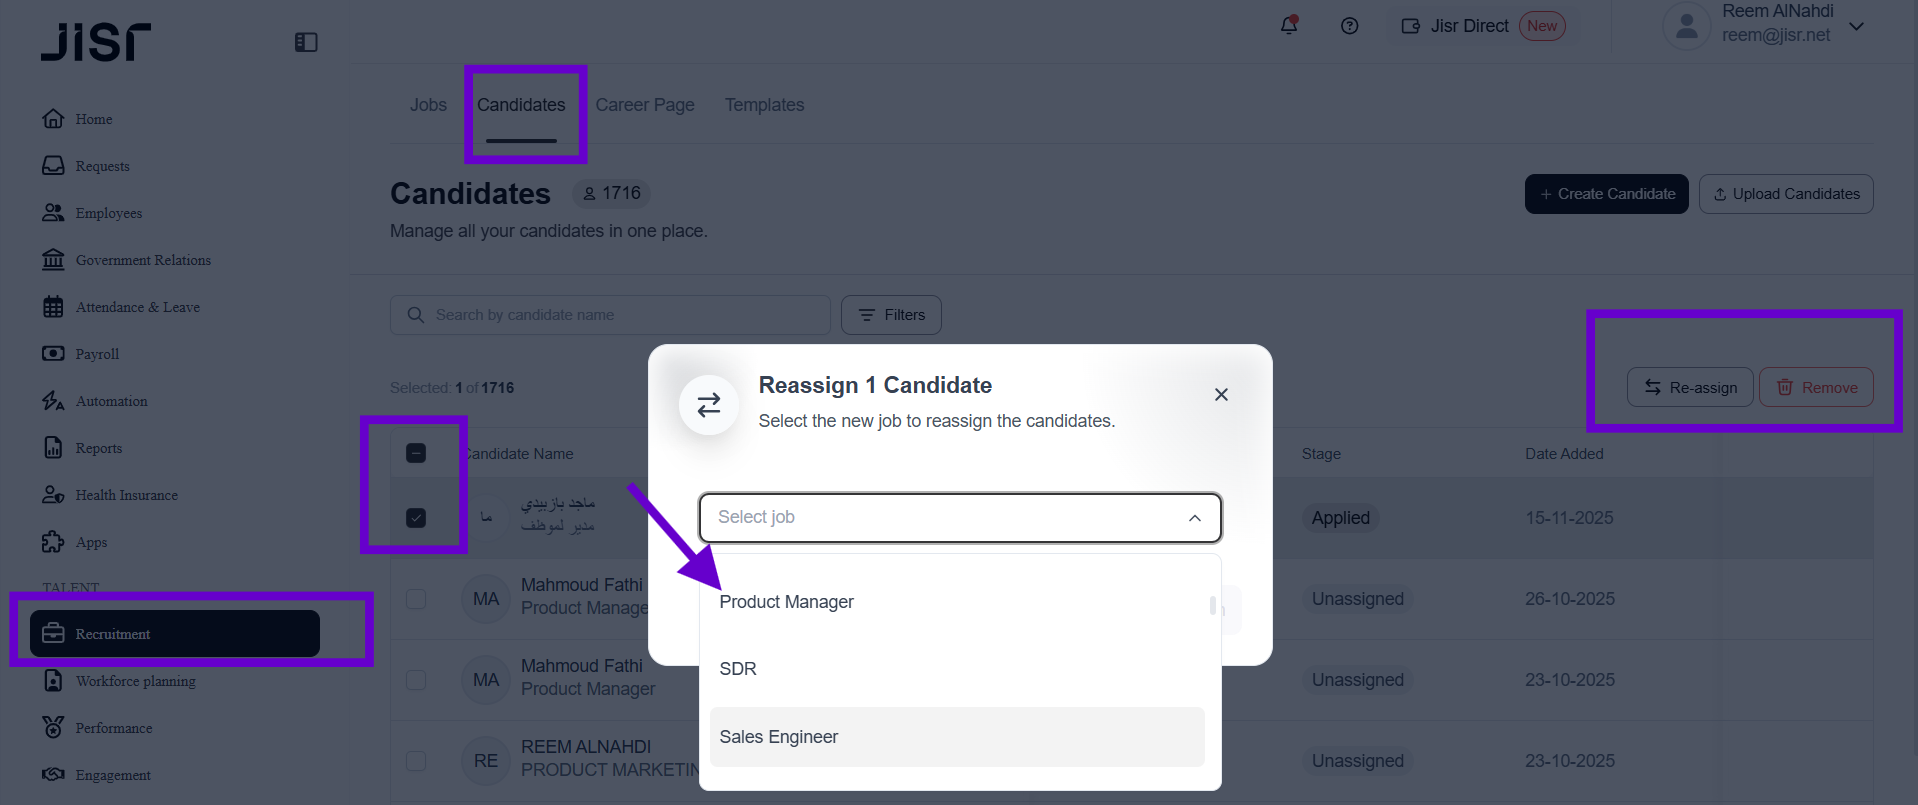The height and width of the screenshot is (805, 1918).
Task: Switch to the Career Page tab
Action: tap(645, 105)
